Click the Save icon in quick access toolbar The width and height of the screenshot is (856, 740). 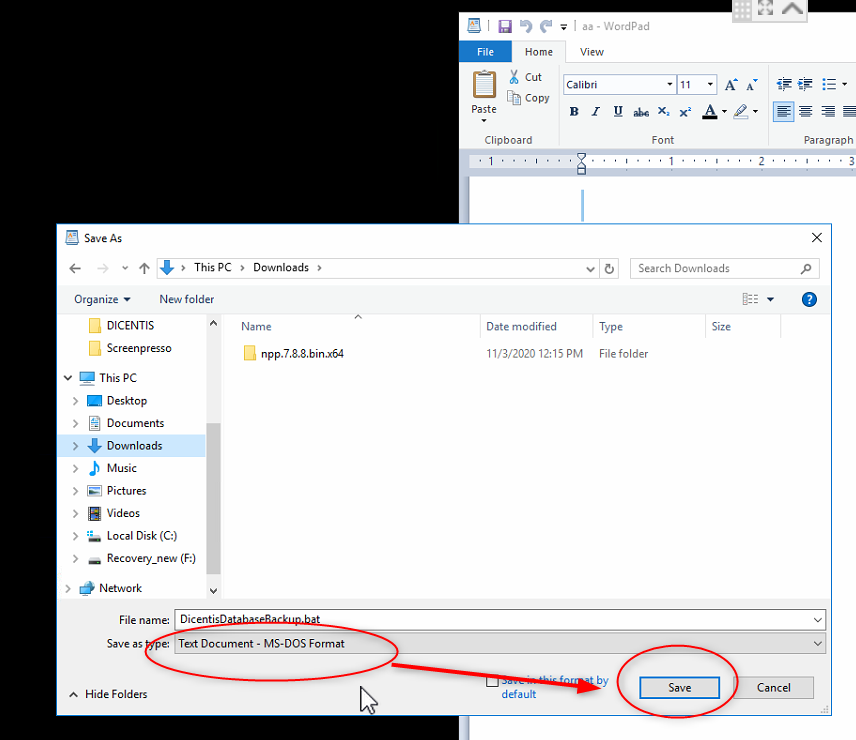tap(505, 26)
